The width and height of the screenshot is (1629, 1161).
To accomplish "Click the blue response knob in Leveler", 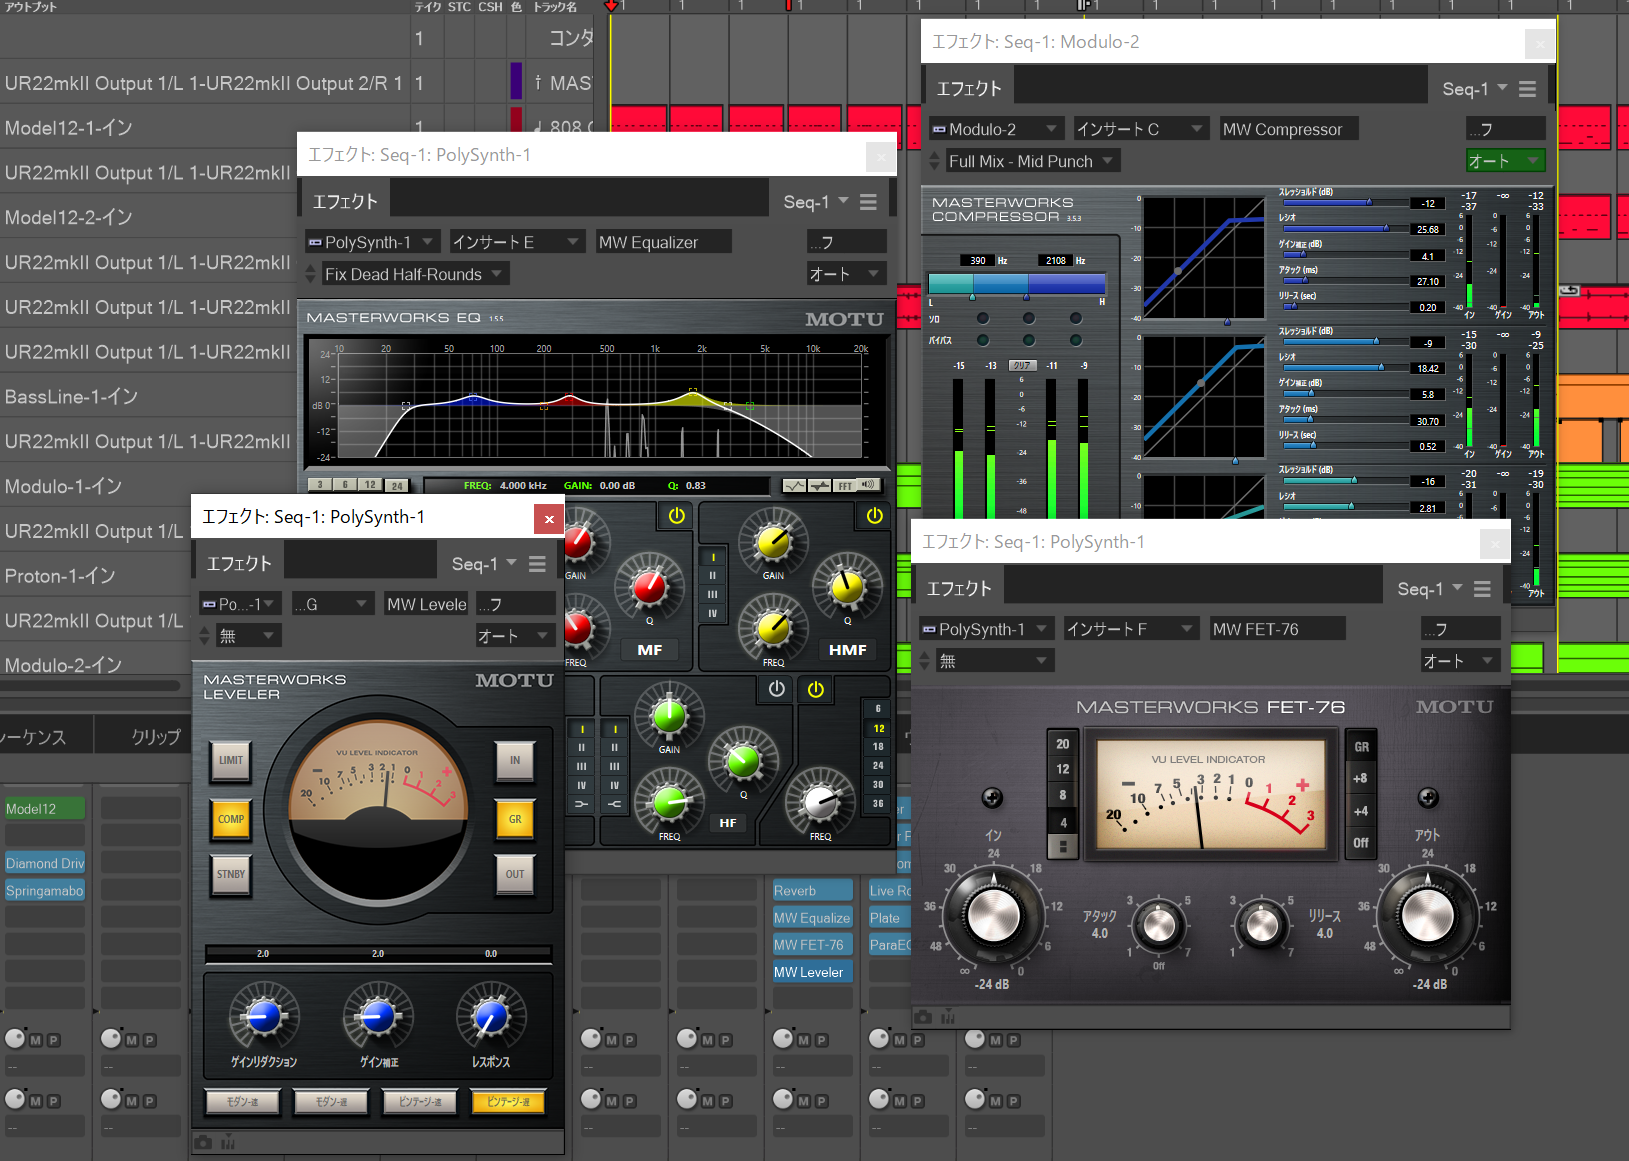I will [x=490, y=1017].
